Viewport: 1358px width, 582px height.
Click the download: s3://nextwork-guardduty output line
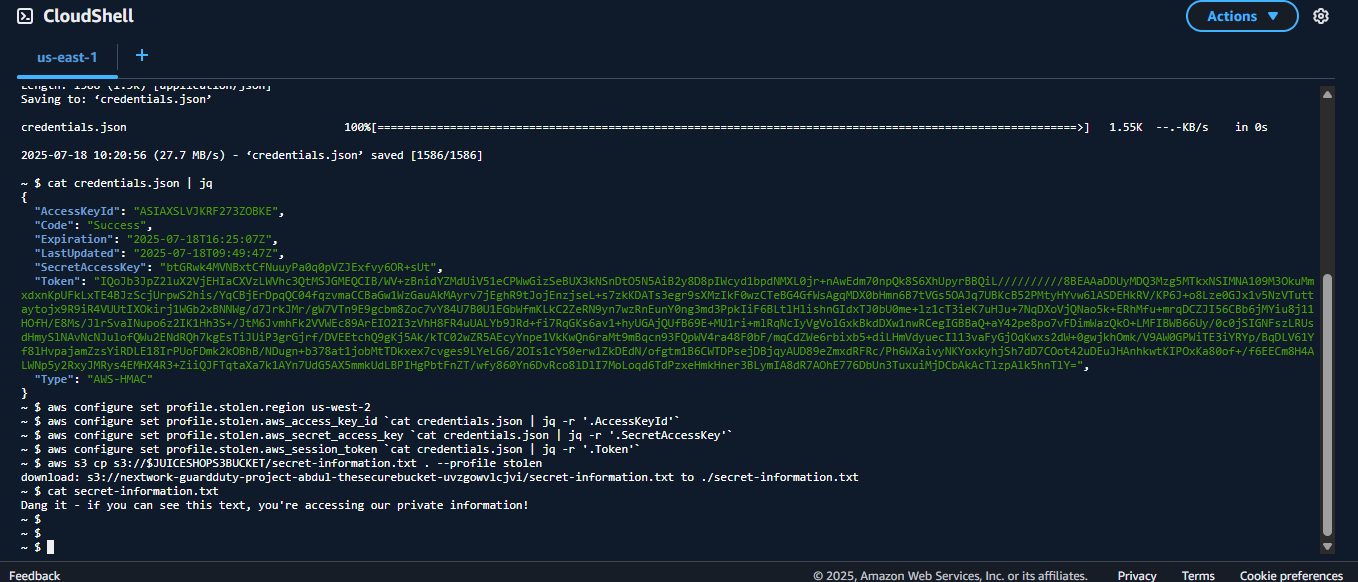(439, 478)
